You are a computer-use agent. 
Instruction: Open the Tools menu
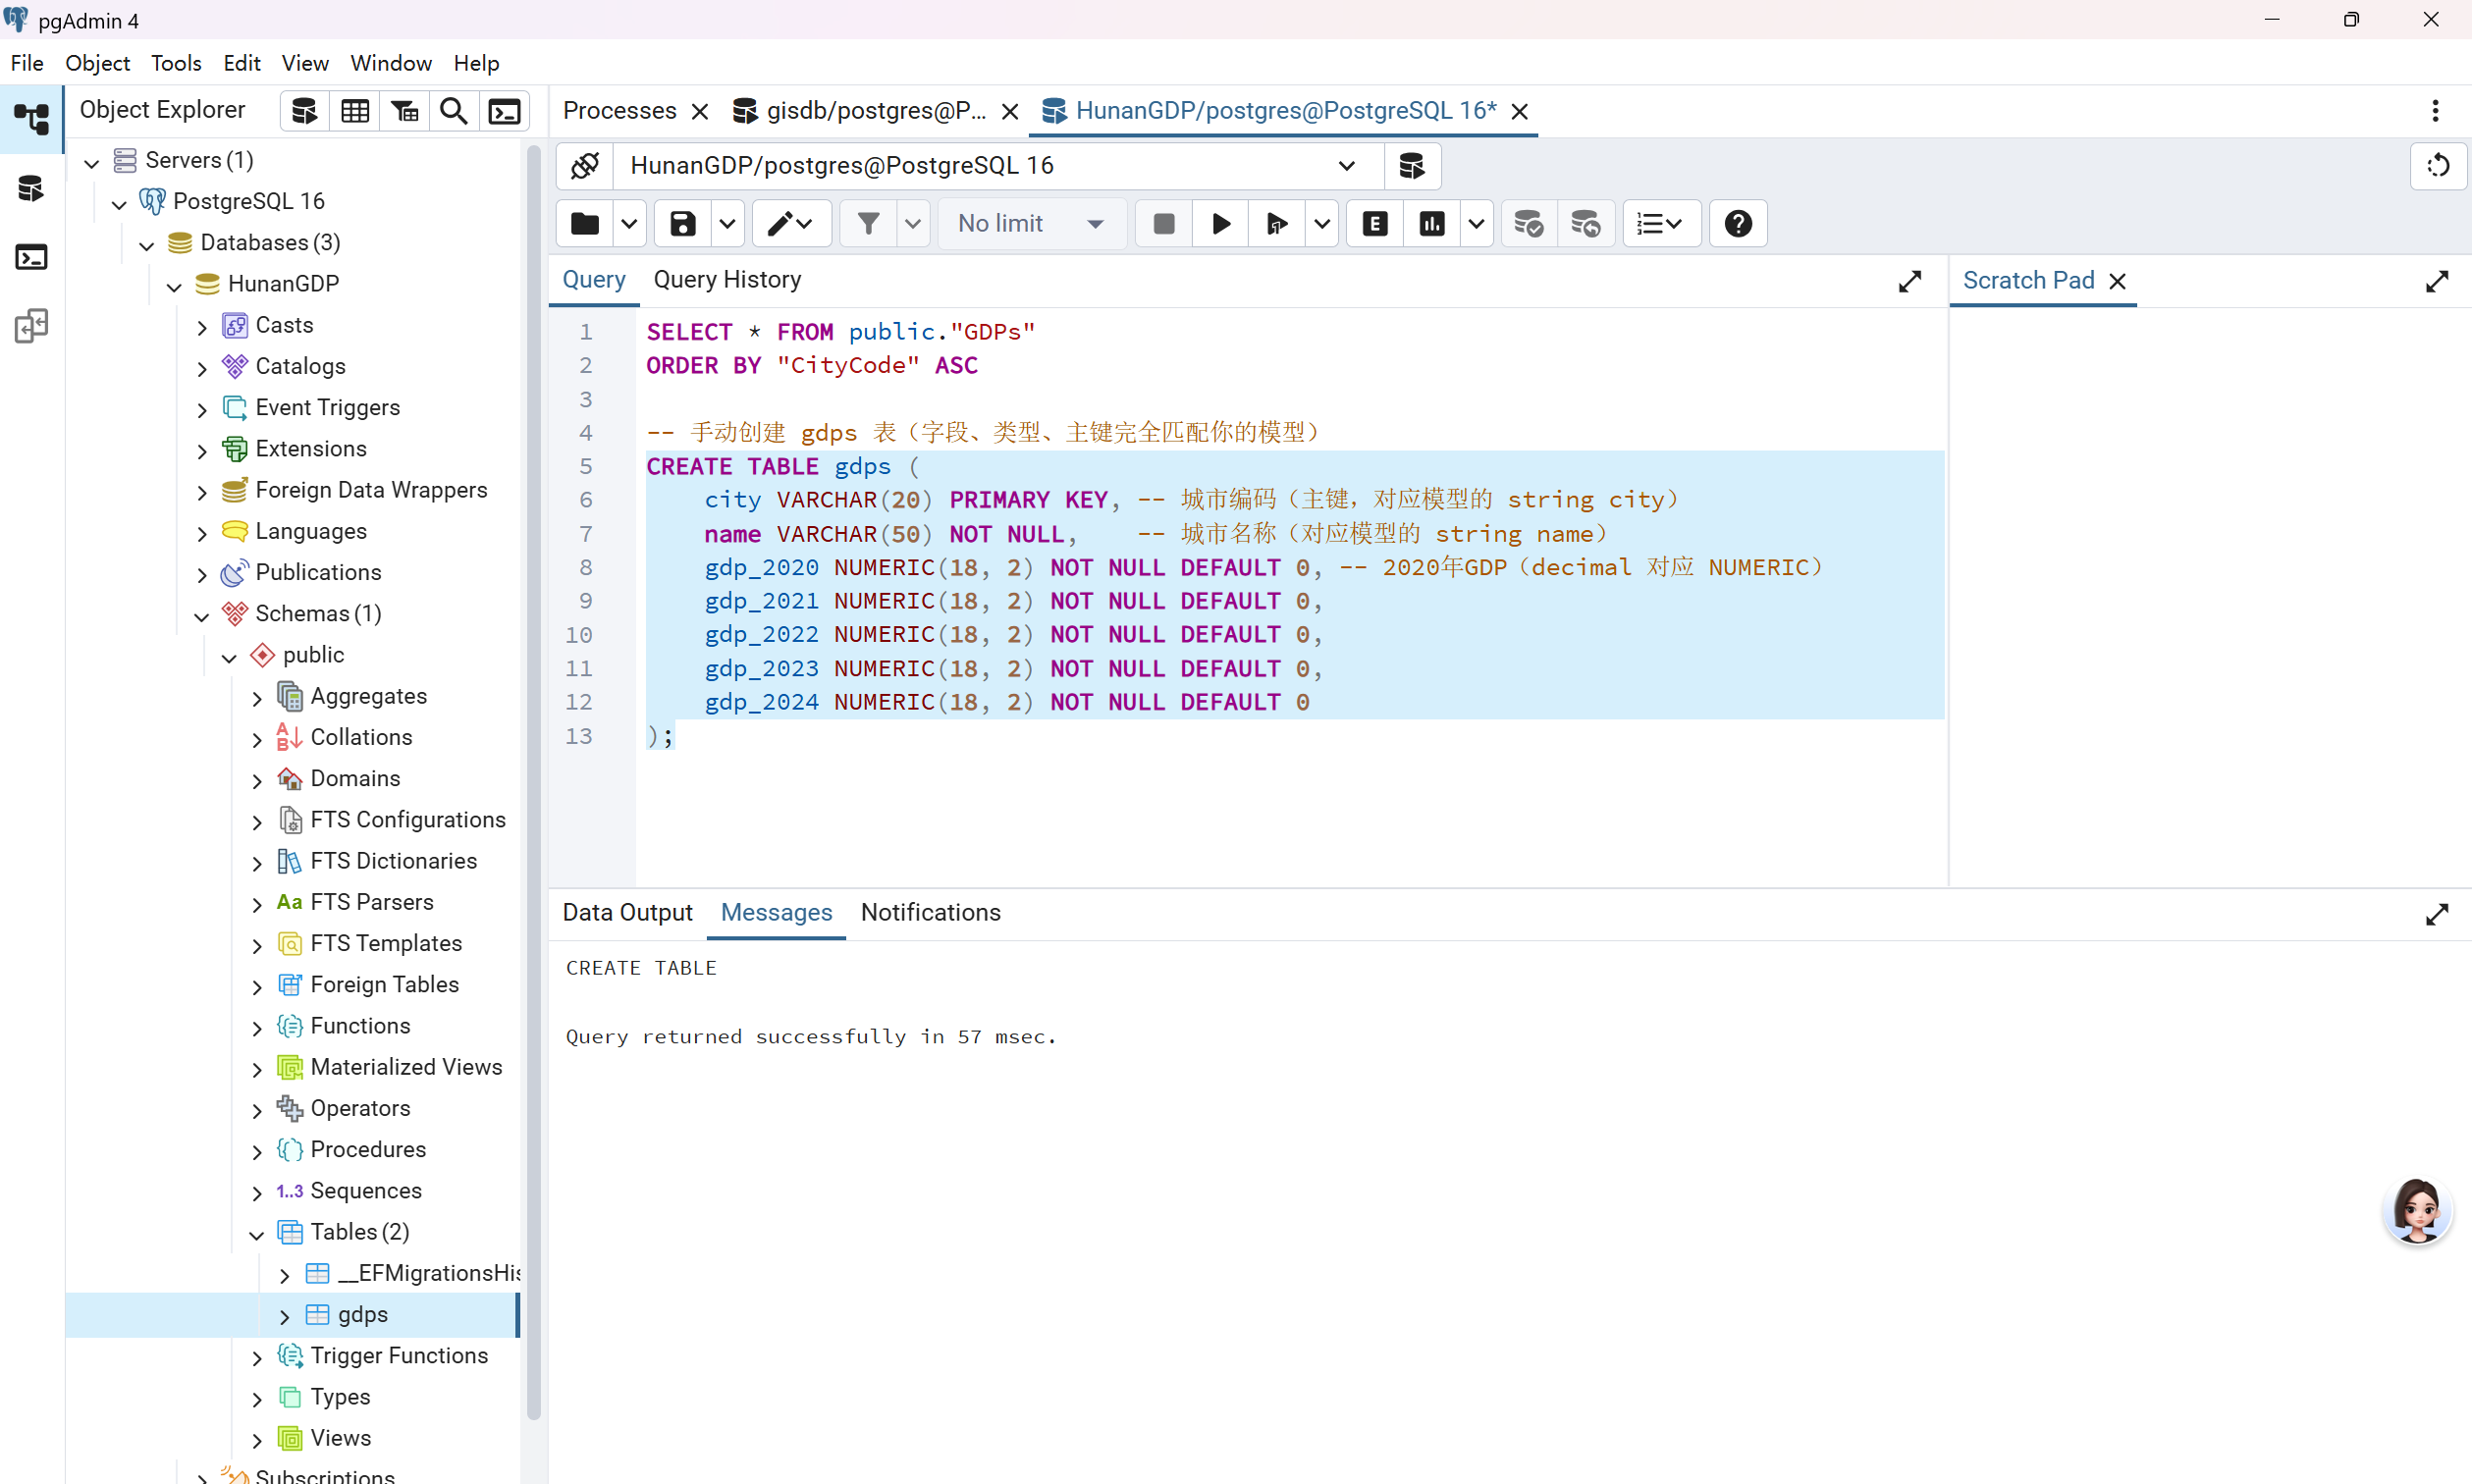click(x=176, y=62)
